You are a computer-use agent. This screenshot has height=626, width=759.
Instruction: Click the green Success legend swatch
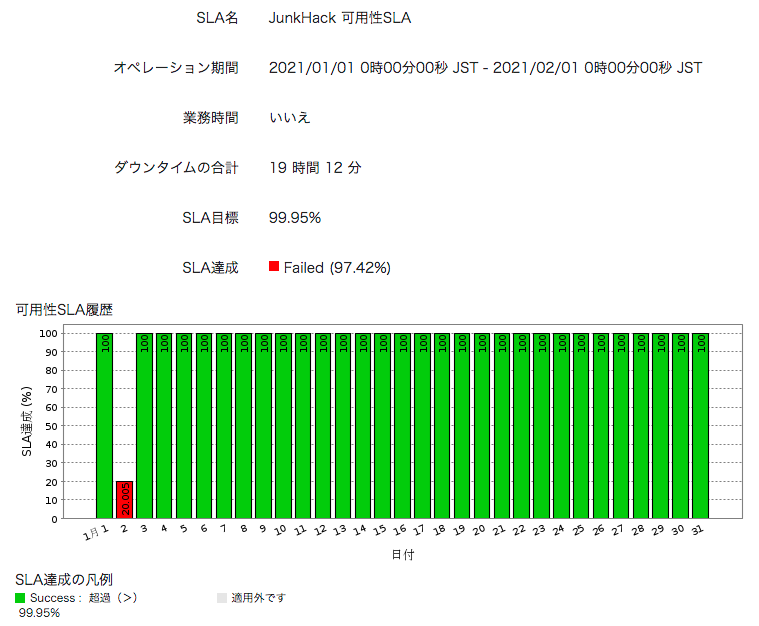point(21,598)
